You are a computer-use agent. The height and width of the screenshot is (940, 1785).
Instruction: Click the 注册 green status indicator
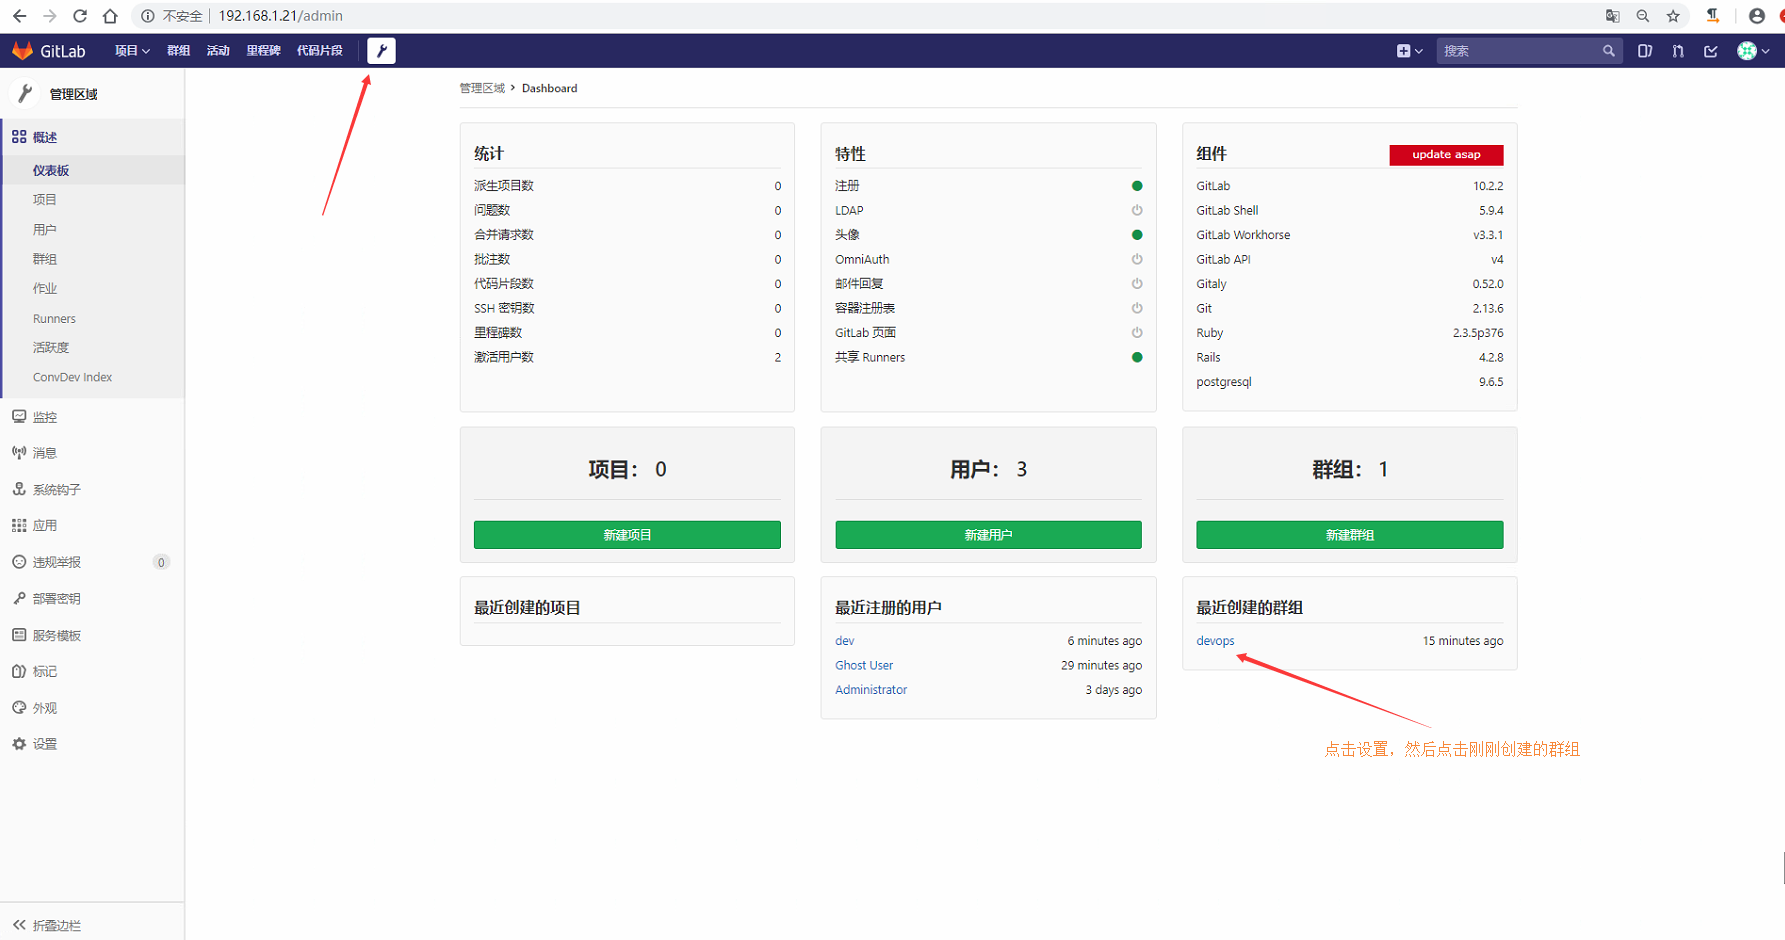point(1137,186)
